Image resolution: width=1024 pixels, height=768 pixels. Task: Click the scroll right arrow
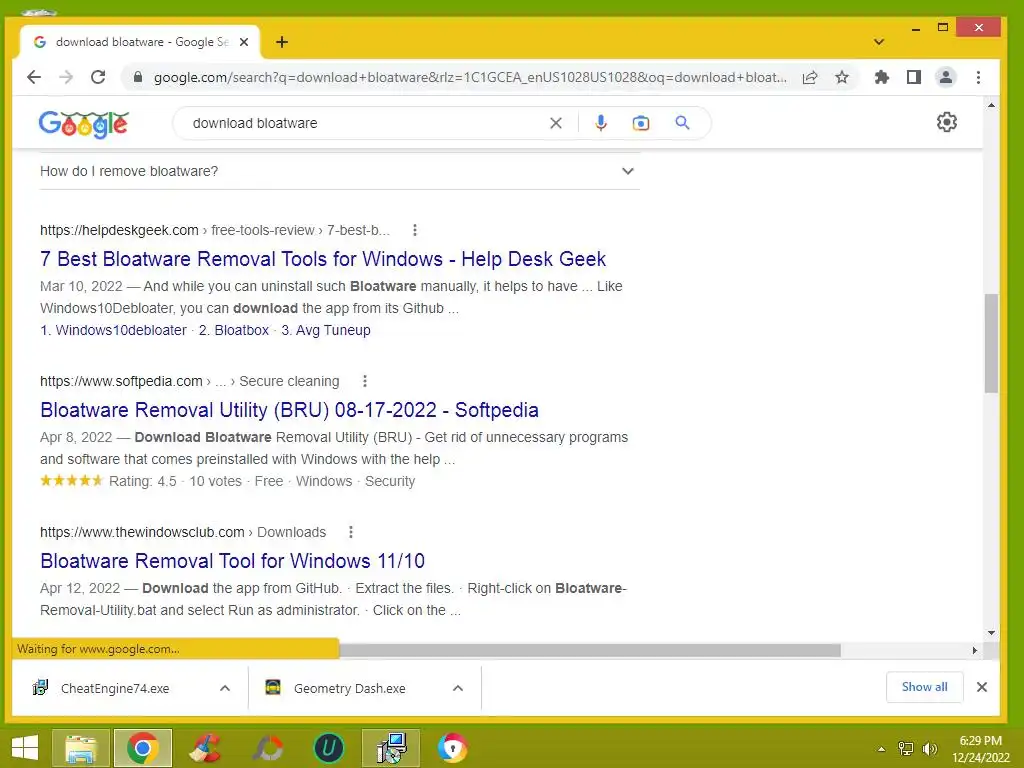click(974, 650)
